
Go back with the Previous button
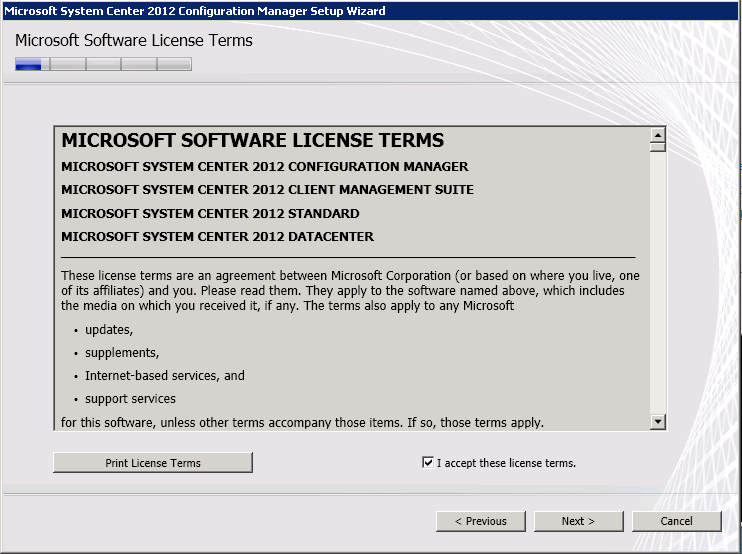tap(481, 521)
